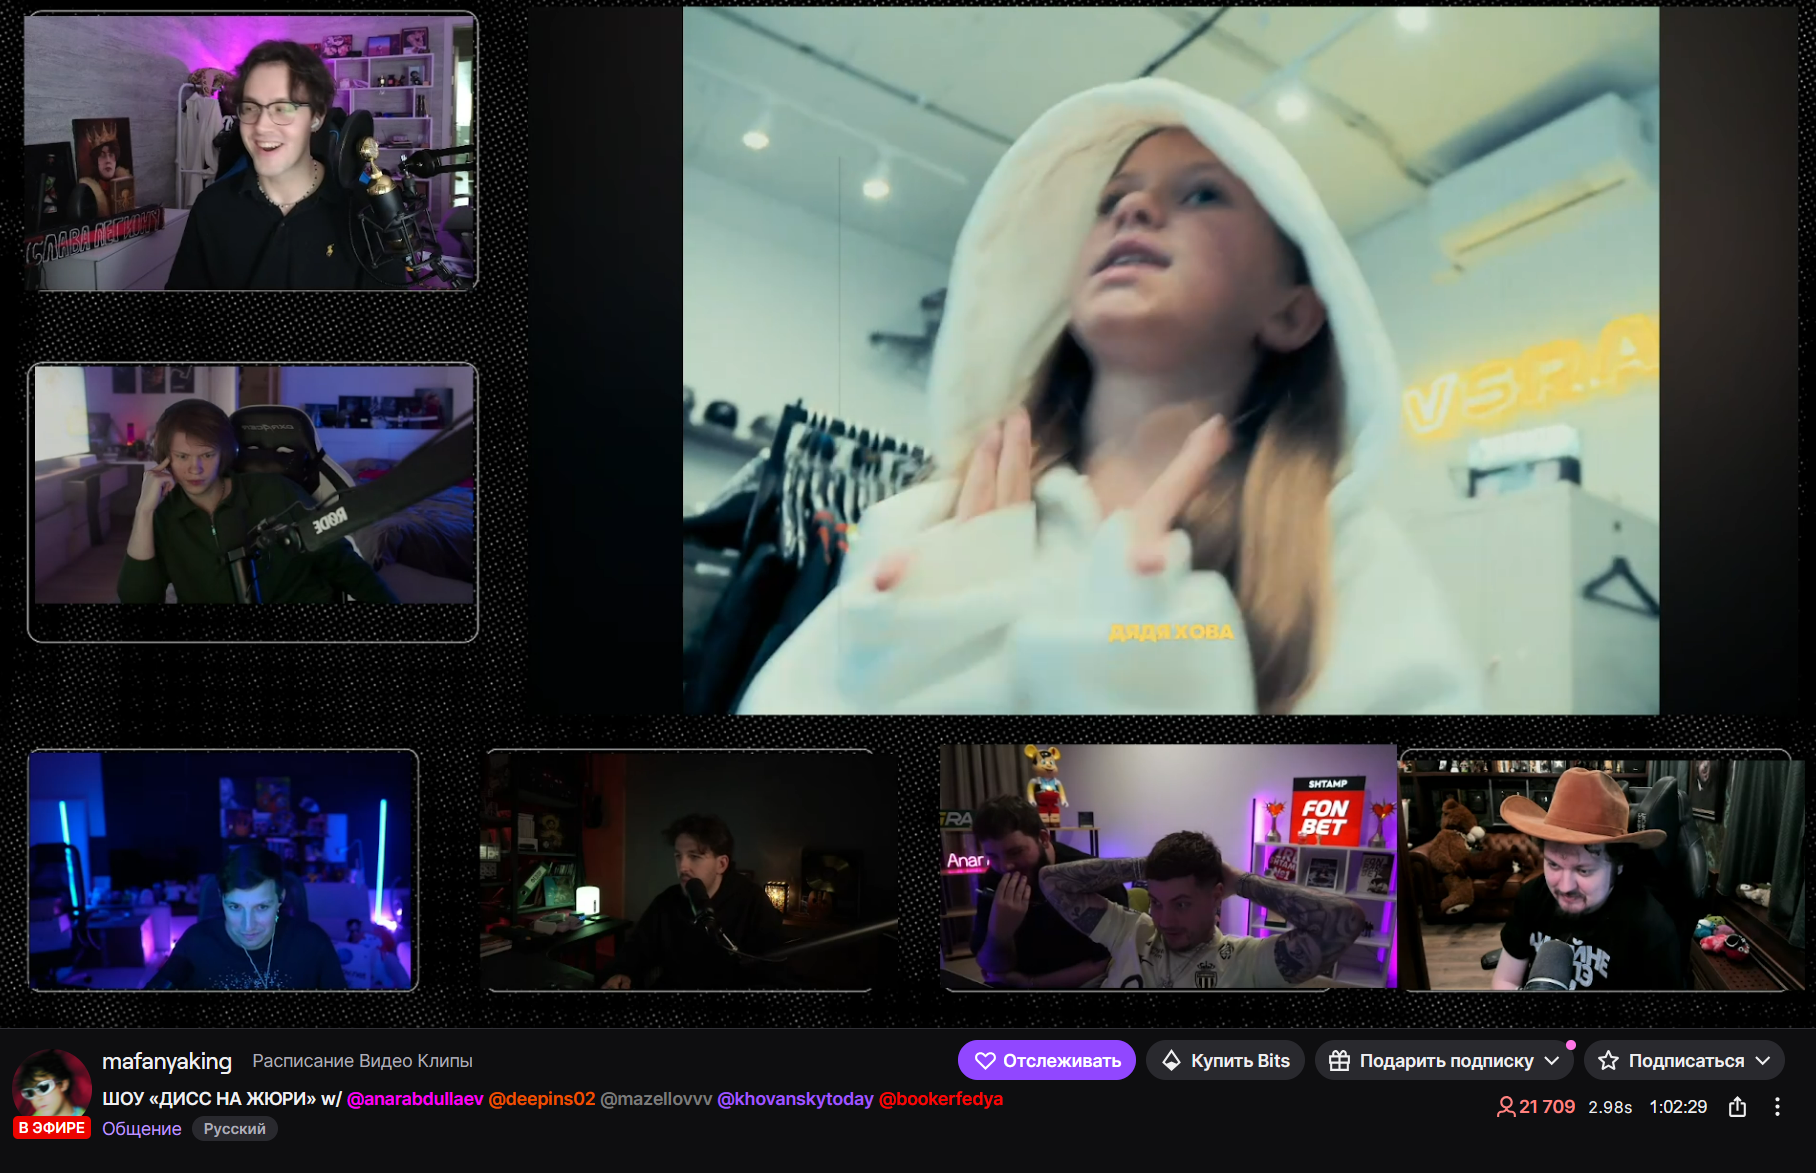Switch to the Клипы tab
Image resolution: width=1816 pixels, height=1173 pixels.
[445, 1061]
